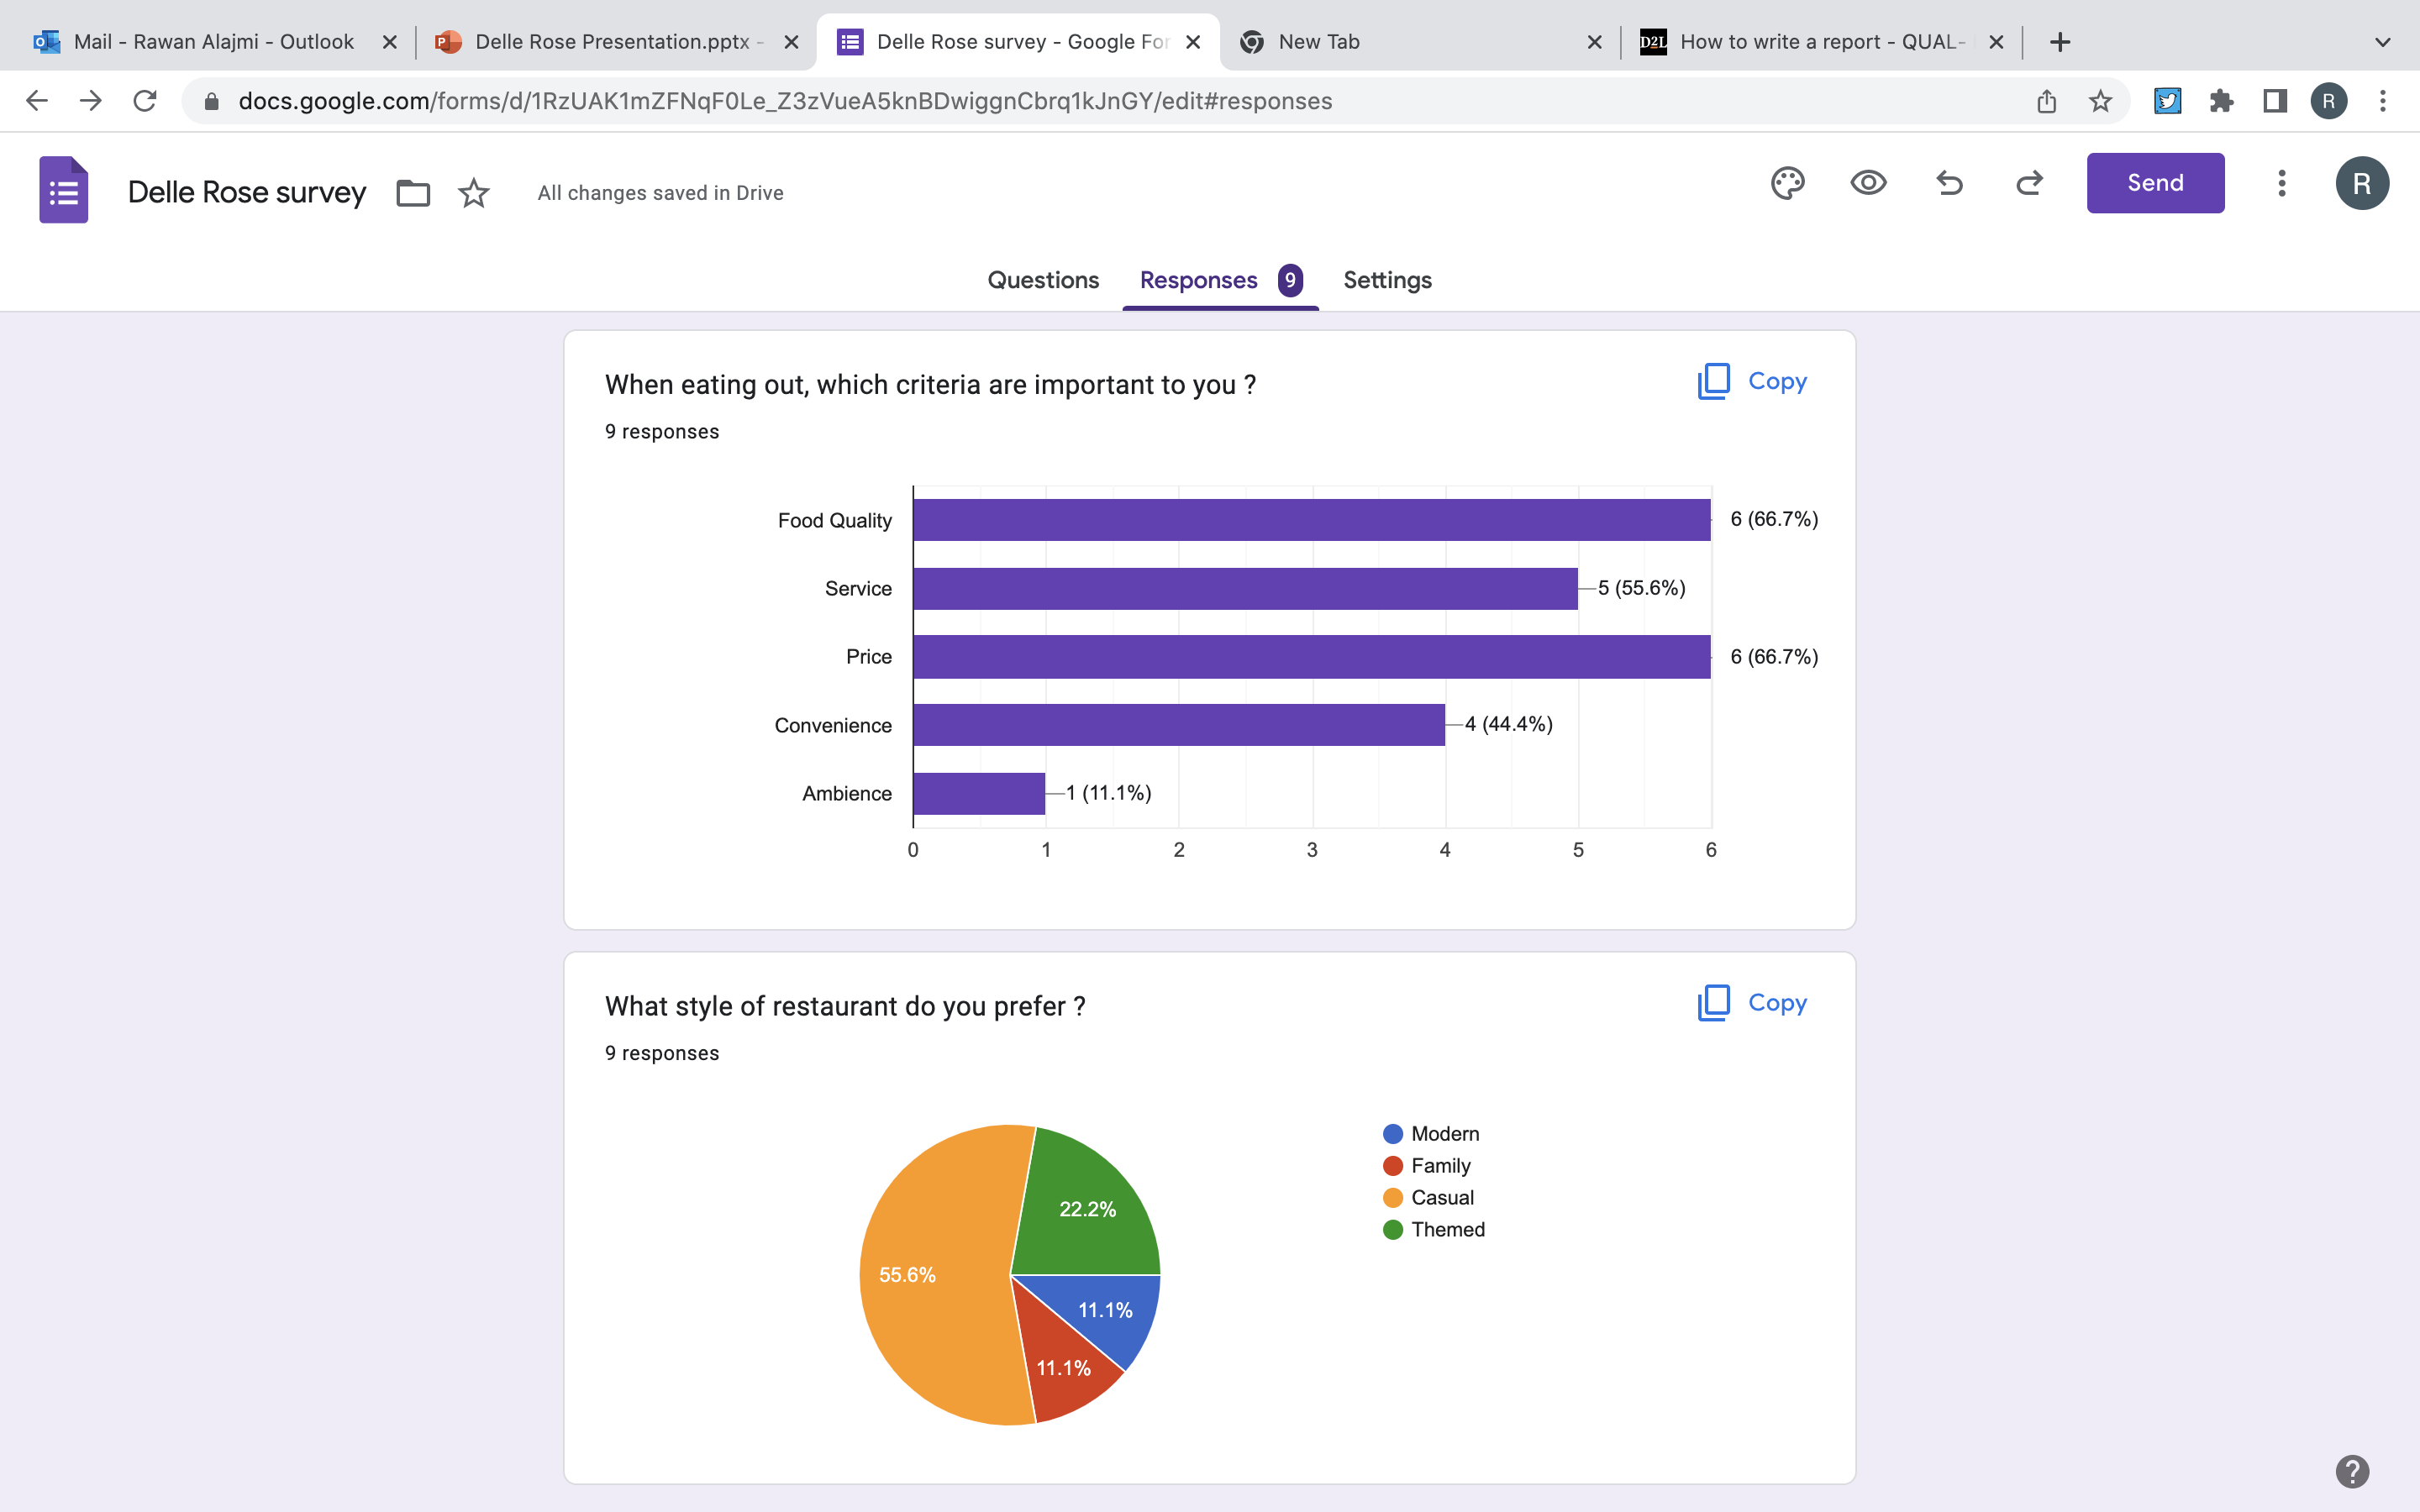Close the How to write a report tab
The height and width of the screenshot is (1512, 2420).
click(x=1996, y=42)
